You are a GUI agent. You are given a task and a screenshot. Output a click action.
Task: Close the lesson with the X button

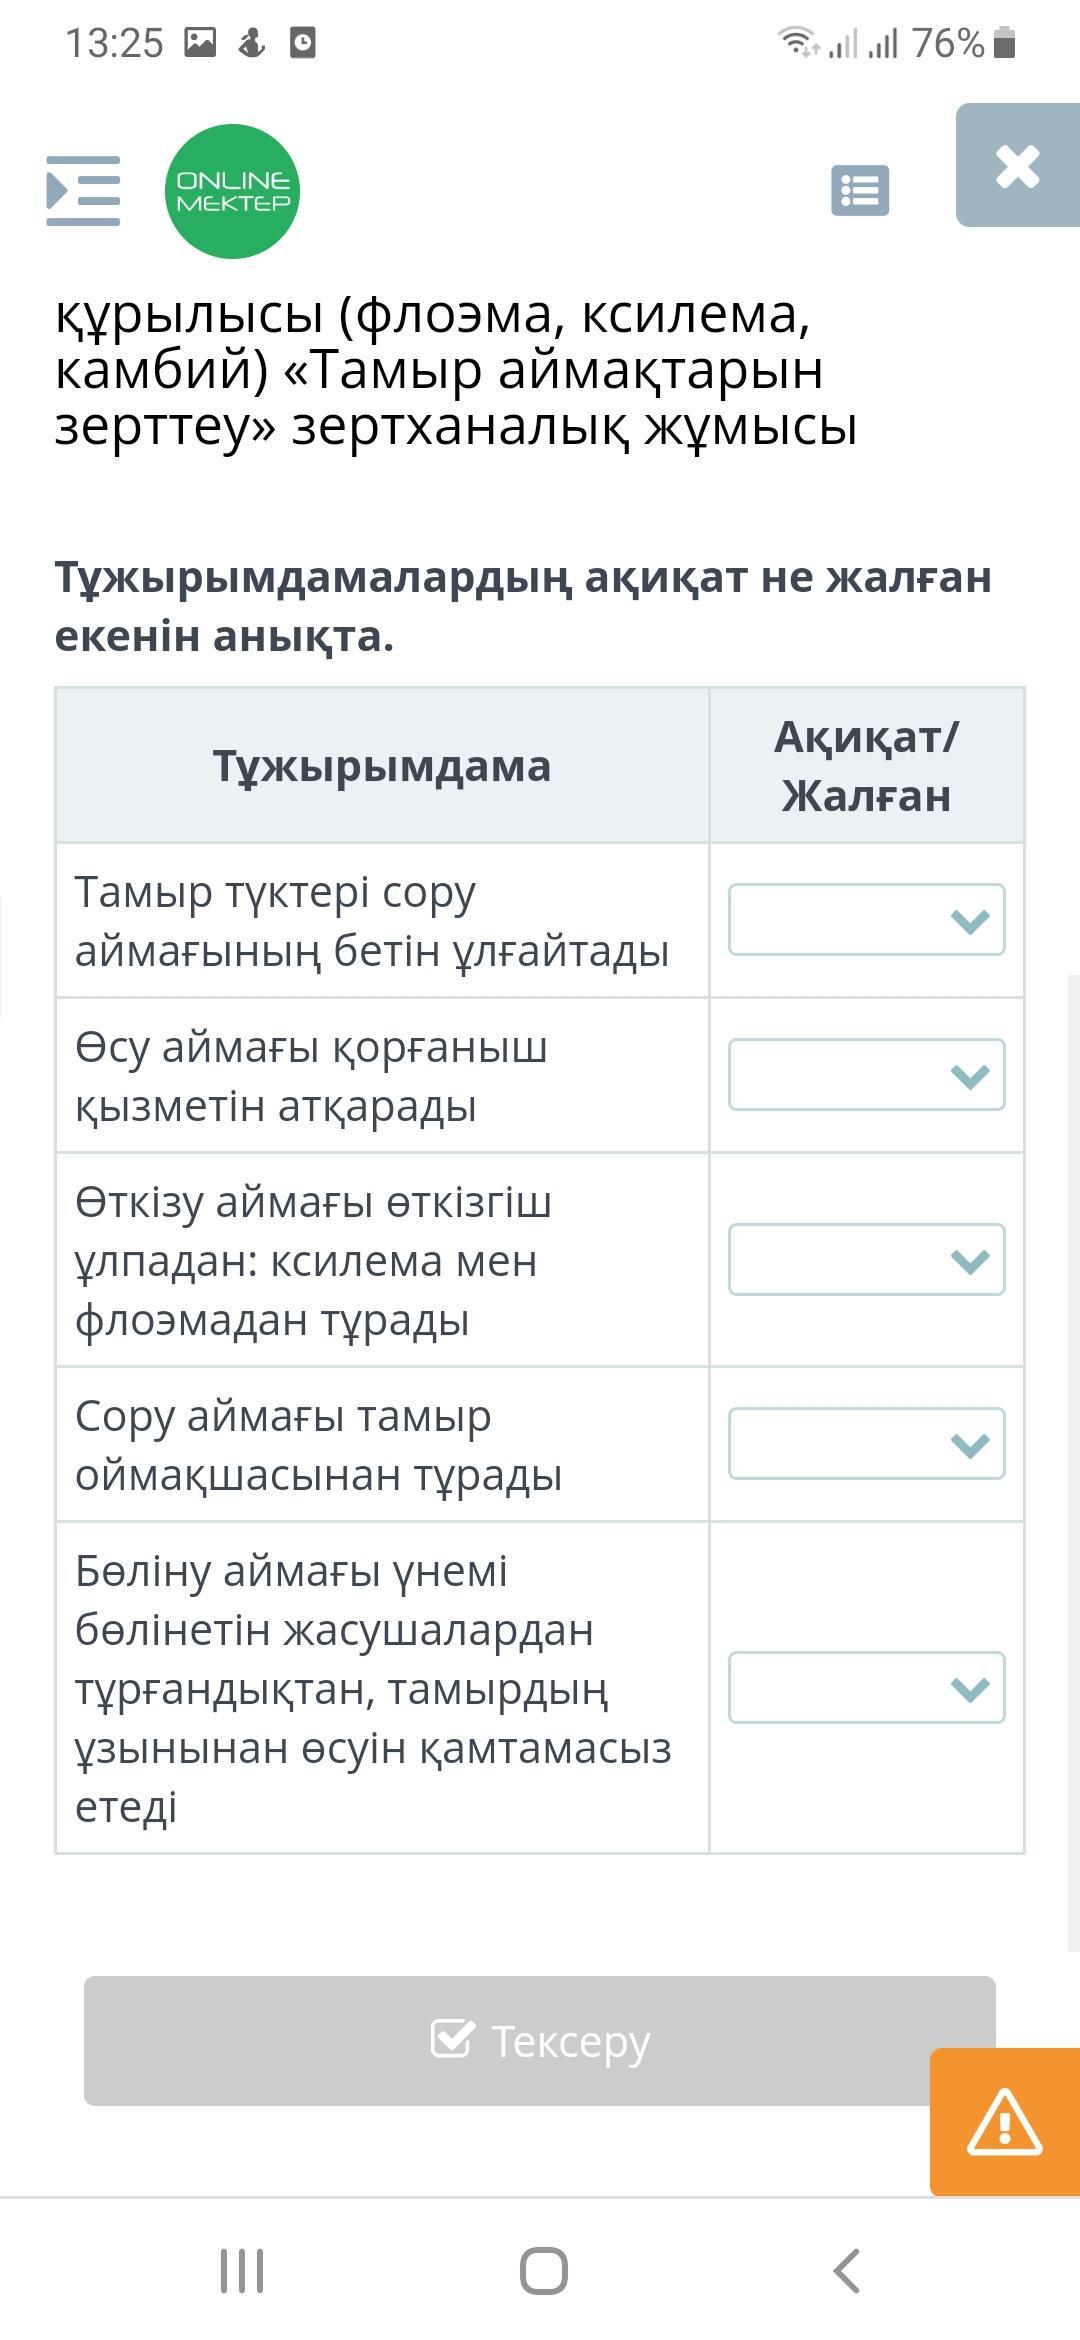[x=1018, y=165]
